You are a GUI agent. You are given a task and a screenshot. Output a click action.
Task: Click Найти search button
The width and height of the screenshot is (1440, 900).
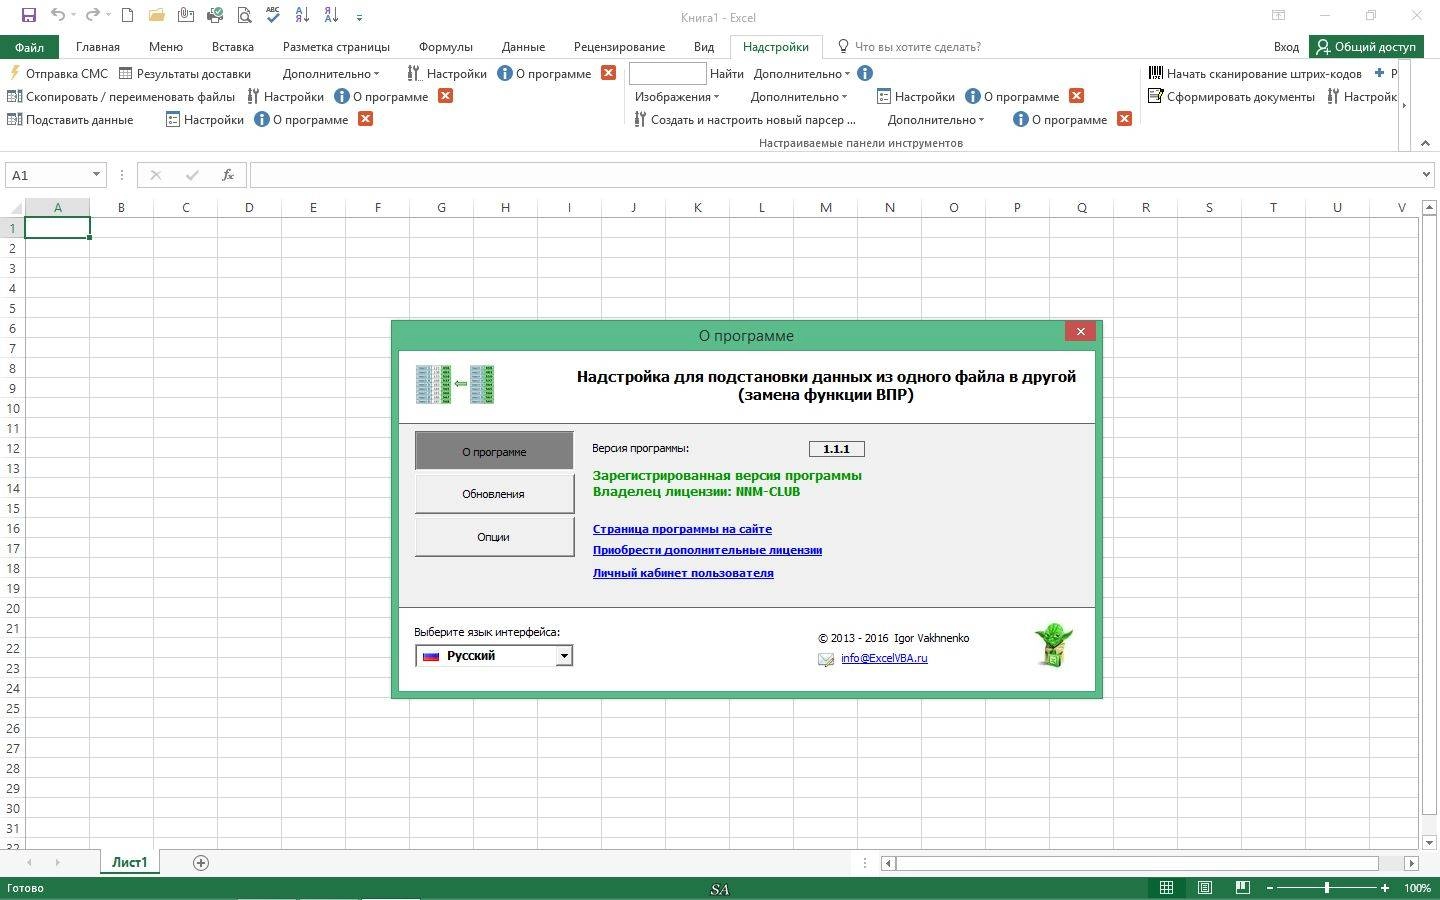click(727, 73)
